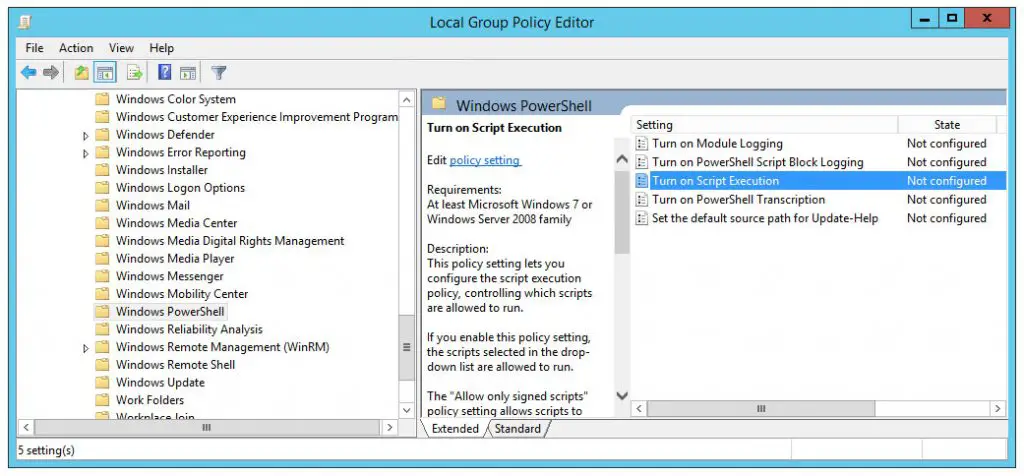Click the tree pane scroll down arrow
The image size is (1024, 476).
tap(406, 410)
